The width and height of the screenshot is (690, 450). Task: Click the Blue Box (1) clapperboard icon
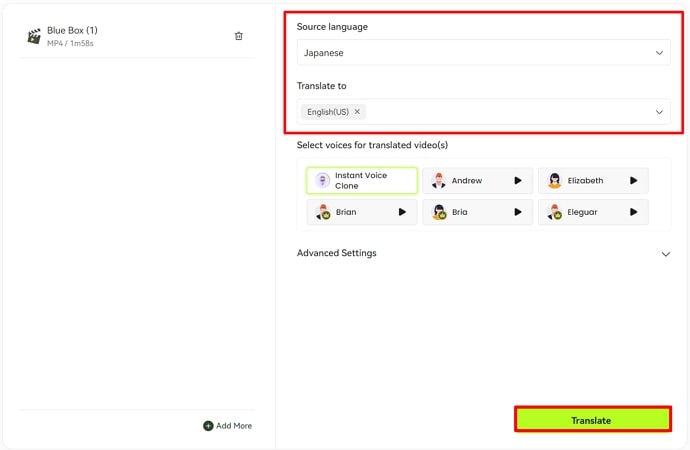pos(34,36)
